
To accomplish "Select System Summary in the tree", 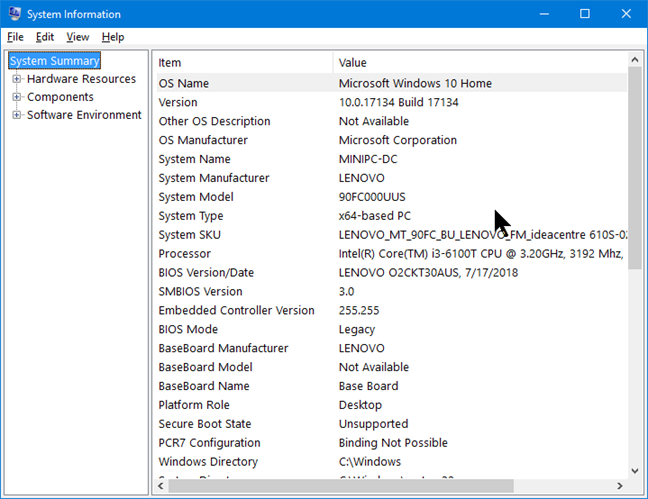I will point(55,61).
